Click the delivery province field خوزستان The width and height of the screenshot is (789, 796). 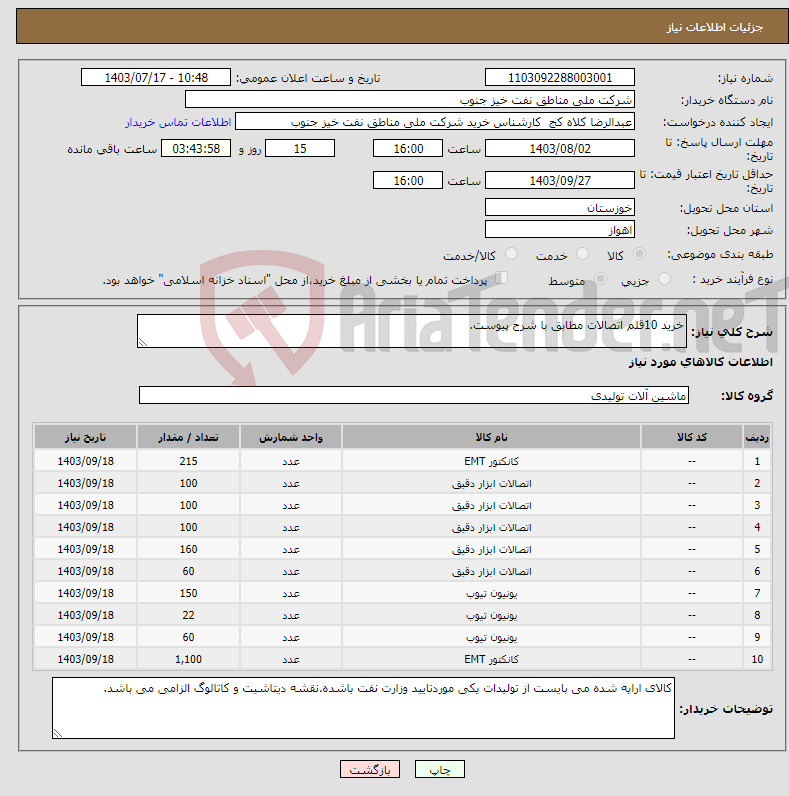click(x=560, y=207)
